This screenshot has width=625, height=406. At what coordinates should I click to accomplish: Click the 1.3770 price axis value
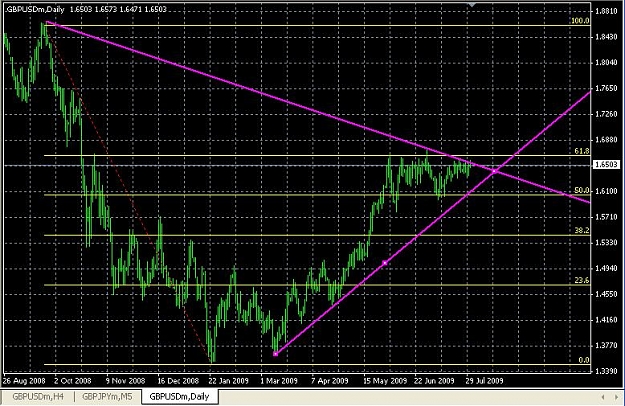[606, 345]
